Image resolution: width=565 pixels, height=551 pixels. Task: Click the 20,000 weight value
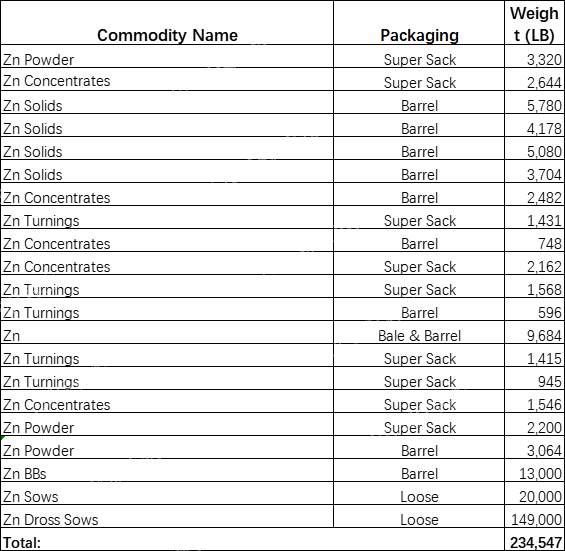pos(540,497)
